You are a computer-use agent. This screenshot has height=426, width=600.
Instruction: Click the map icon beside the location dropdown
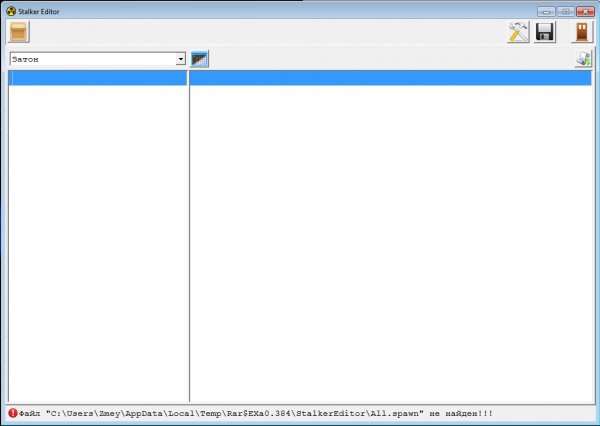click(200, 59)
